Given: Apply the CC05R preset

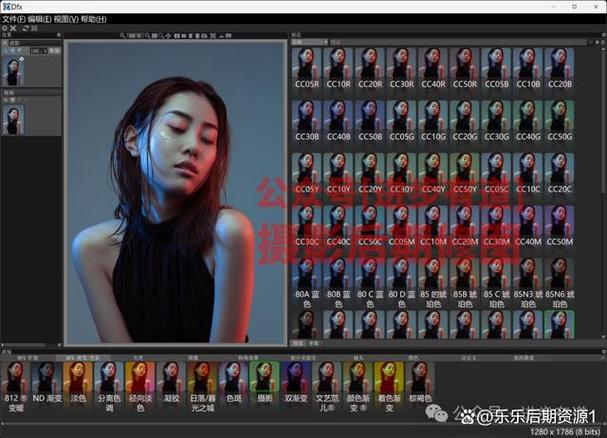Looking at the screenshot, I should (x=307, y=69).
